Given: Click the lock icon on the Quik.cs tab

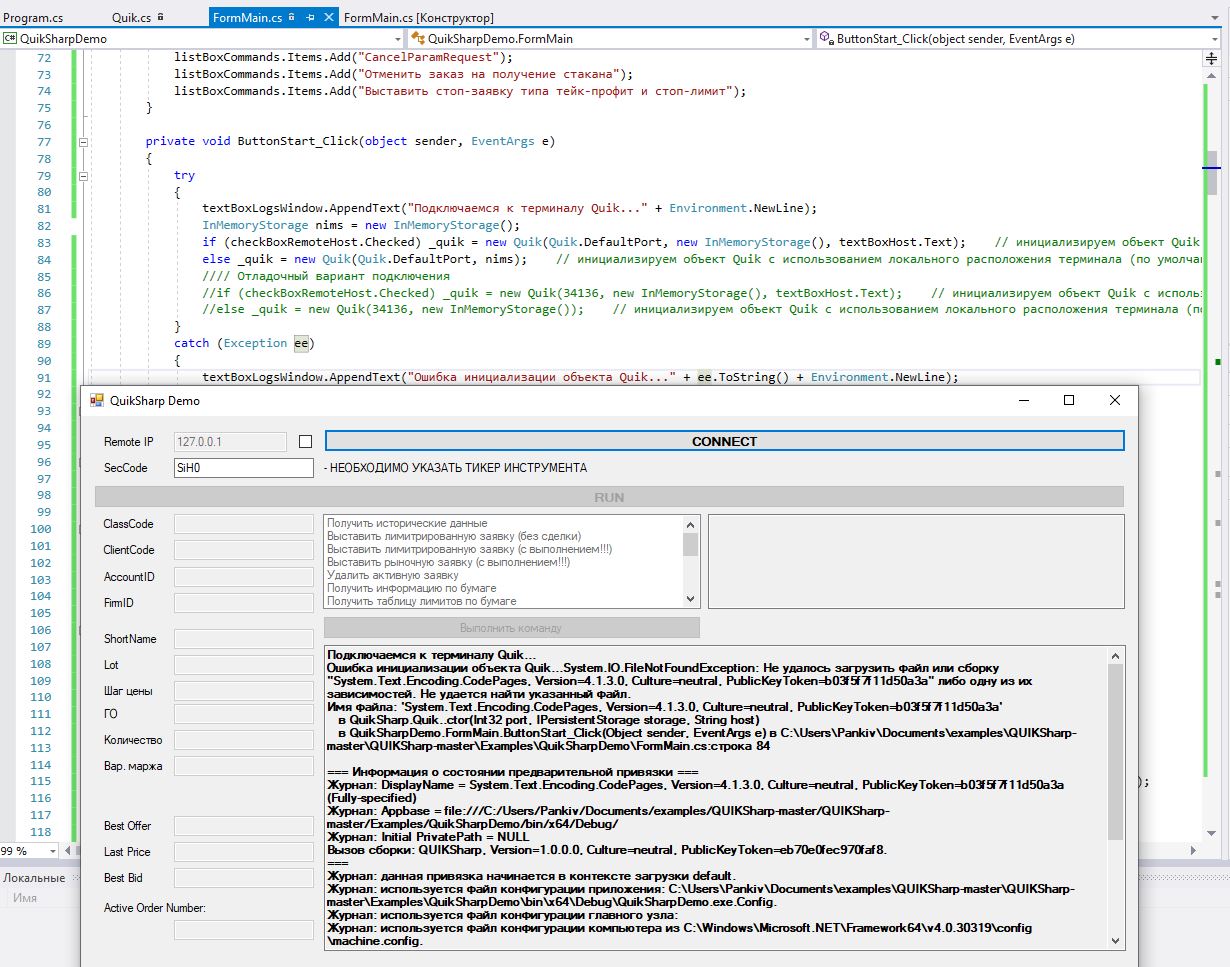Looking at the screenshot, I should click(160, 17).
